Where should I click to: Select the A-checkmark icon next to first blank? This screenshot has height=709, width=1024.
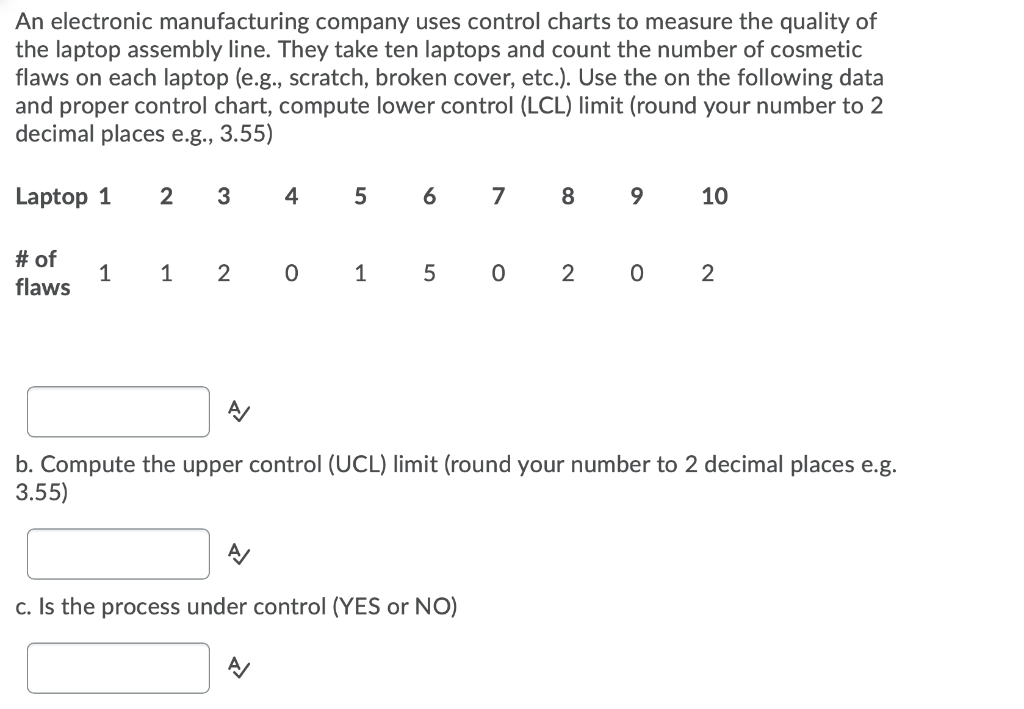238,410
